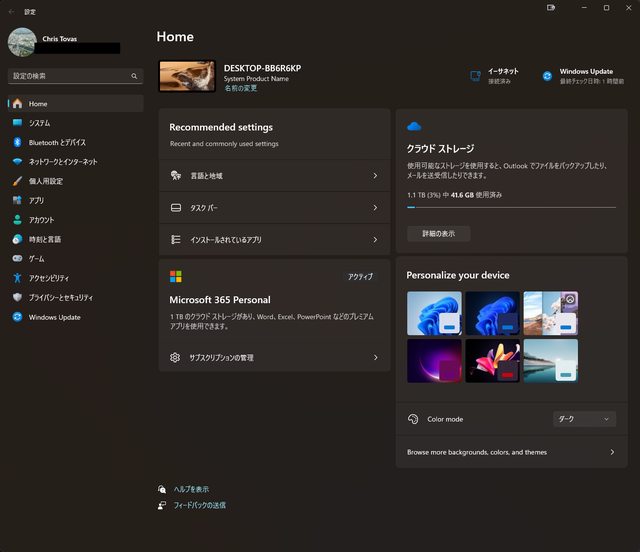The height and width of the screenshot is (552, 640).
Task: Select システム in the sidebar menu
Action: pyautogui.click(x=40, y=123)
